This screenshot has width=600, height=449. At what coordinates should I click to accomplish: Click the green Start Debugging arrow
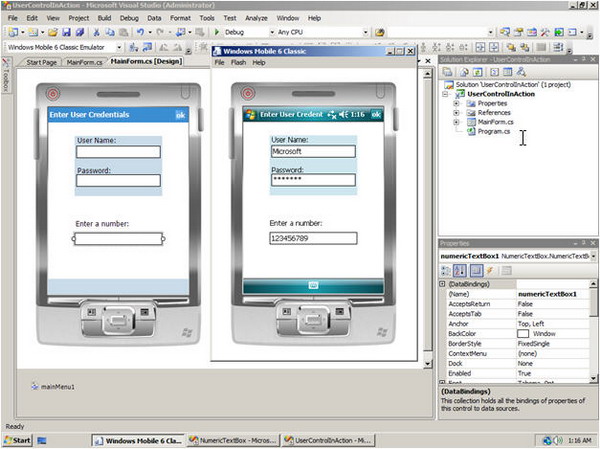[217, 32]
